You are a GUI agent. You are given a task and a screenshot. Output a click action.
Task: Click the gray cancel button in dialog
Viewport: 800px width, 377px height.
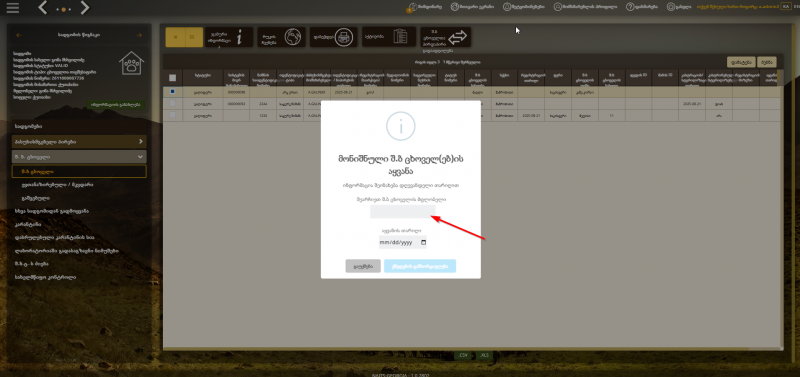pyautogui.click(x=363, y=266)
